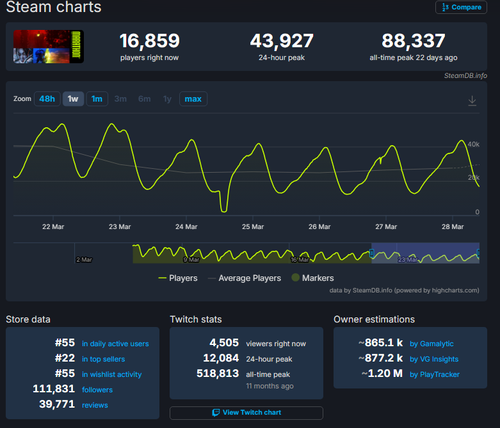
Task: Click the 'reviews' link
Action: pyautogui.click(x=95, y=405)
